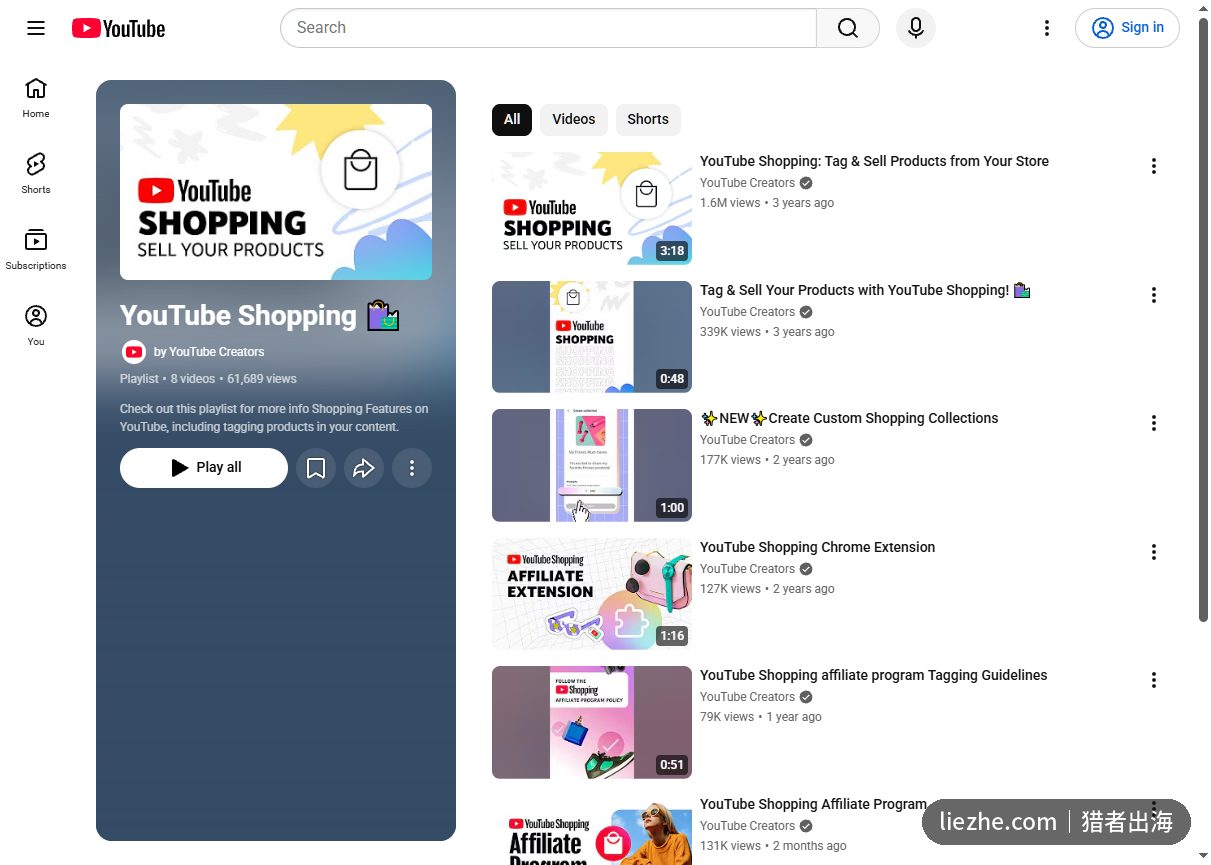Click the YouTube logo

(x=118, y=28)
